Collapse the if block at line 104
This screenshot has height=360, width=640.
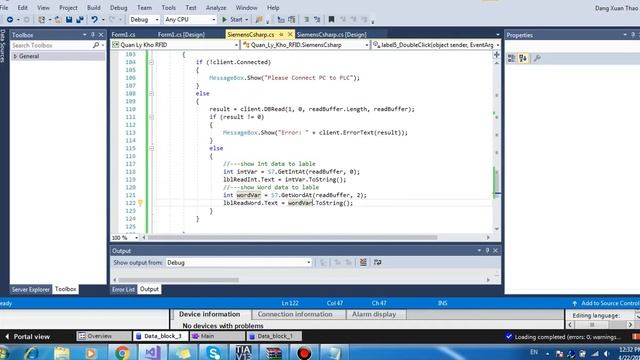151,62
